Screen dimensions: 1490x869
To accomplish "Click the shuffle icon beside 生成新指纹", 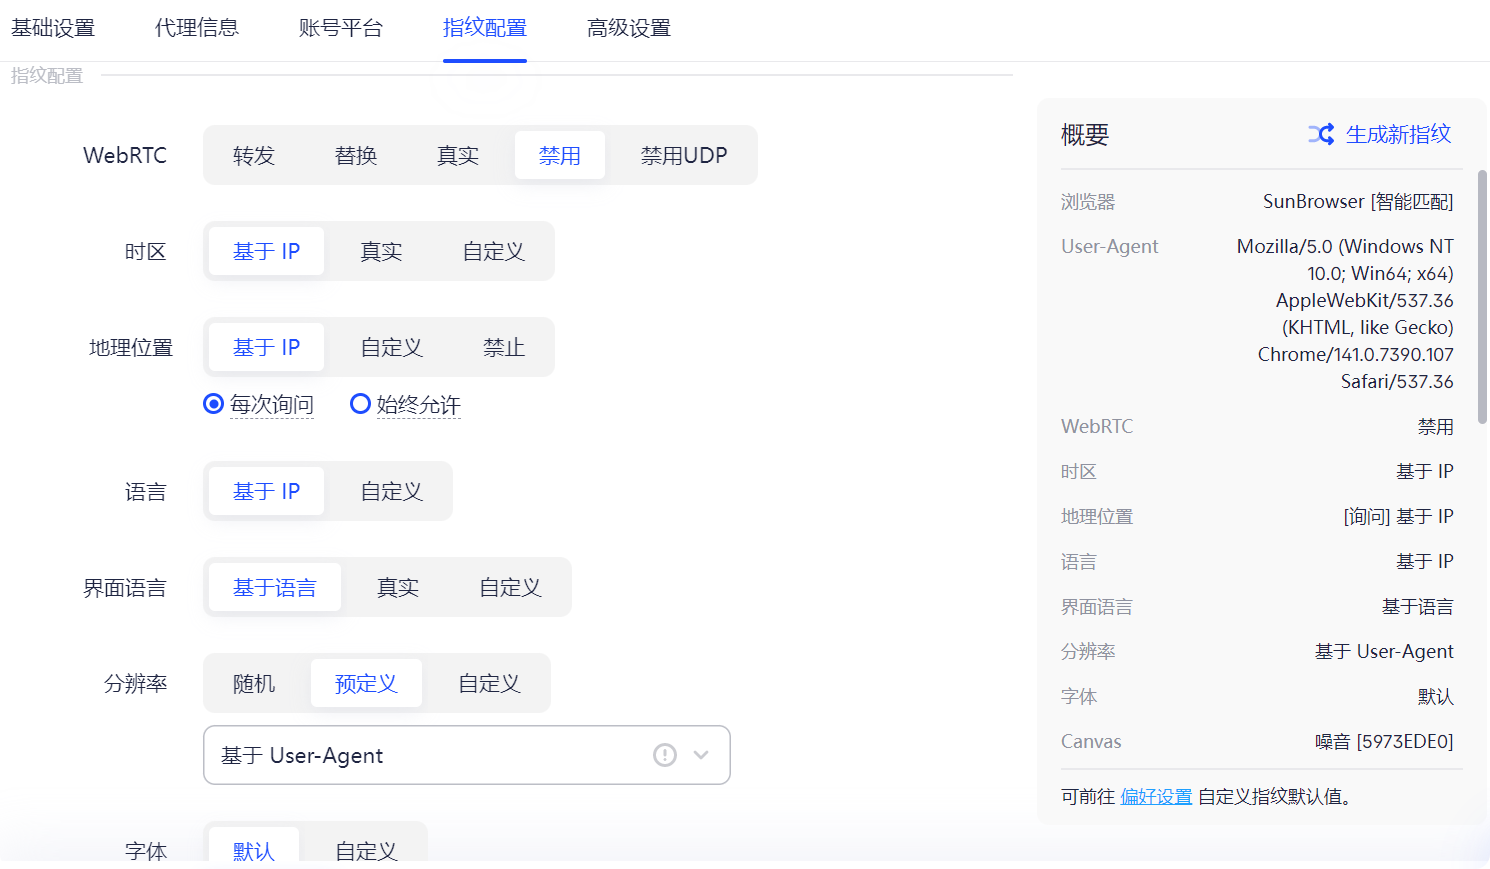I will (1322, 133).
